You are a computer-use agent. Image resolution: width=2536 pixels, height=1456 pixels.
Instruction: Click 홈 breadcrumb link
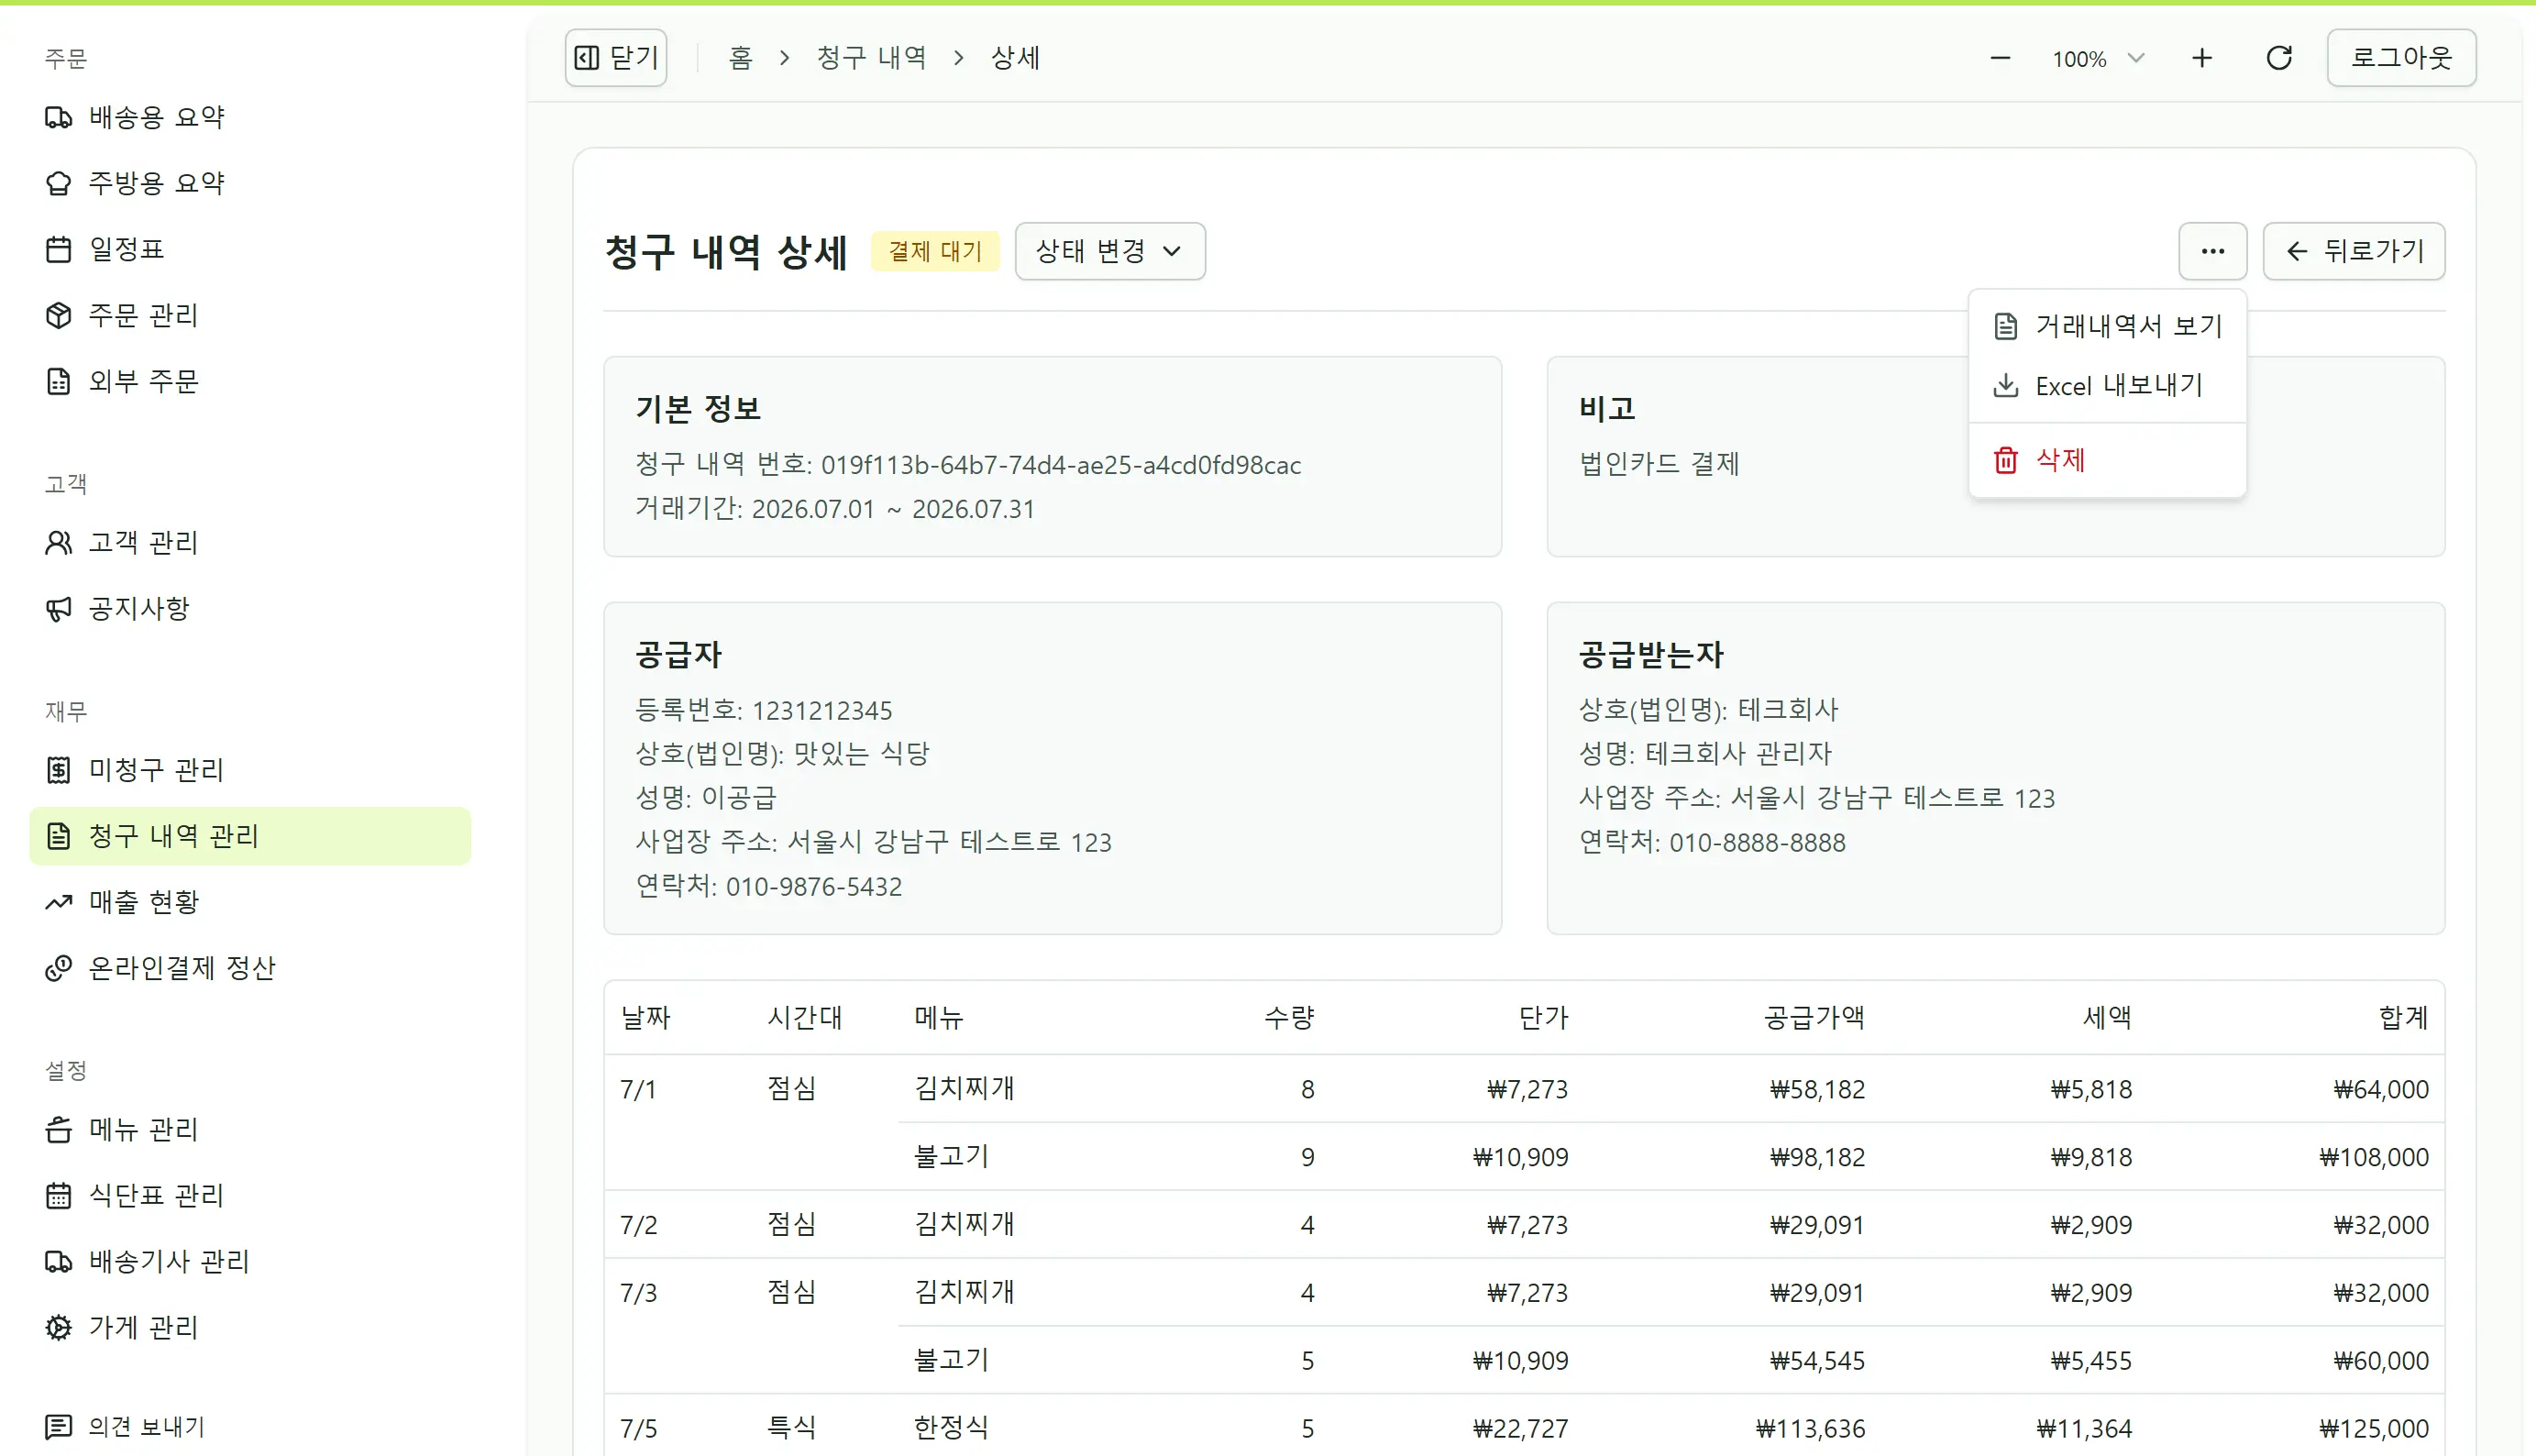(740, 58)
